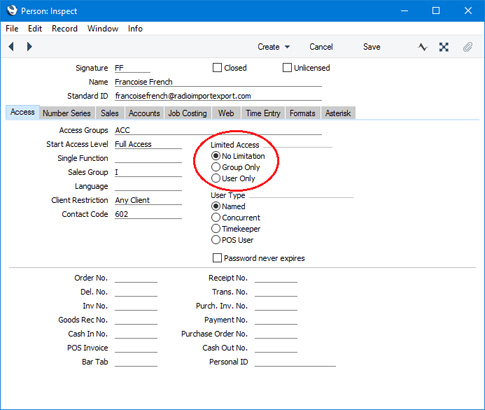
Task: Click the app logo in title bar
Action: click(x=12, y=11)
